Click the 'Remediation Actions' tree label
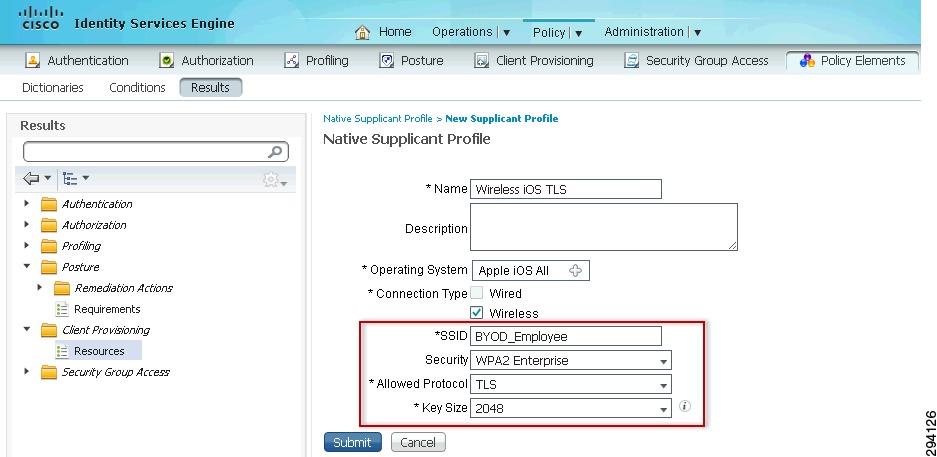The height and width of the screenshot is (457, 937). pos(124,288)
